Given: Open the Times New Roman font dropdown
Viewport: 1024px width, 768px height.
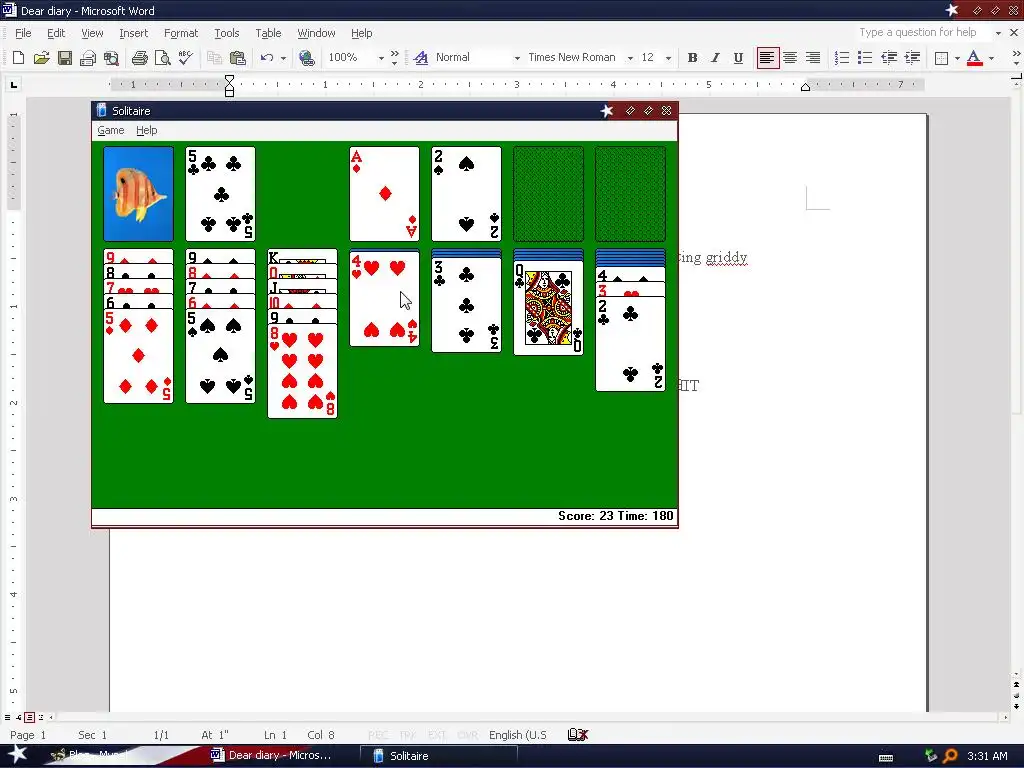Looking at the screenshot, I should [x=630, y=58].
